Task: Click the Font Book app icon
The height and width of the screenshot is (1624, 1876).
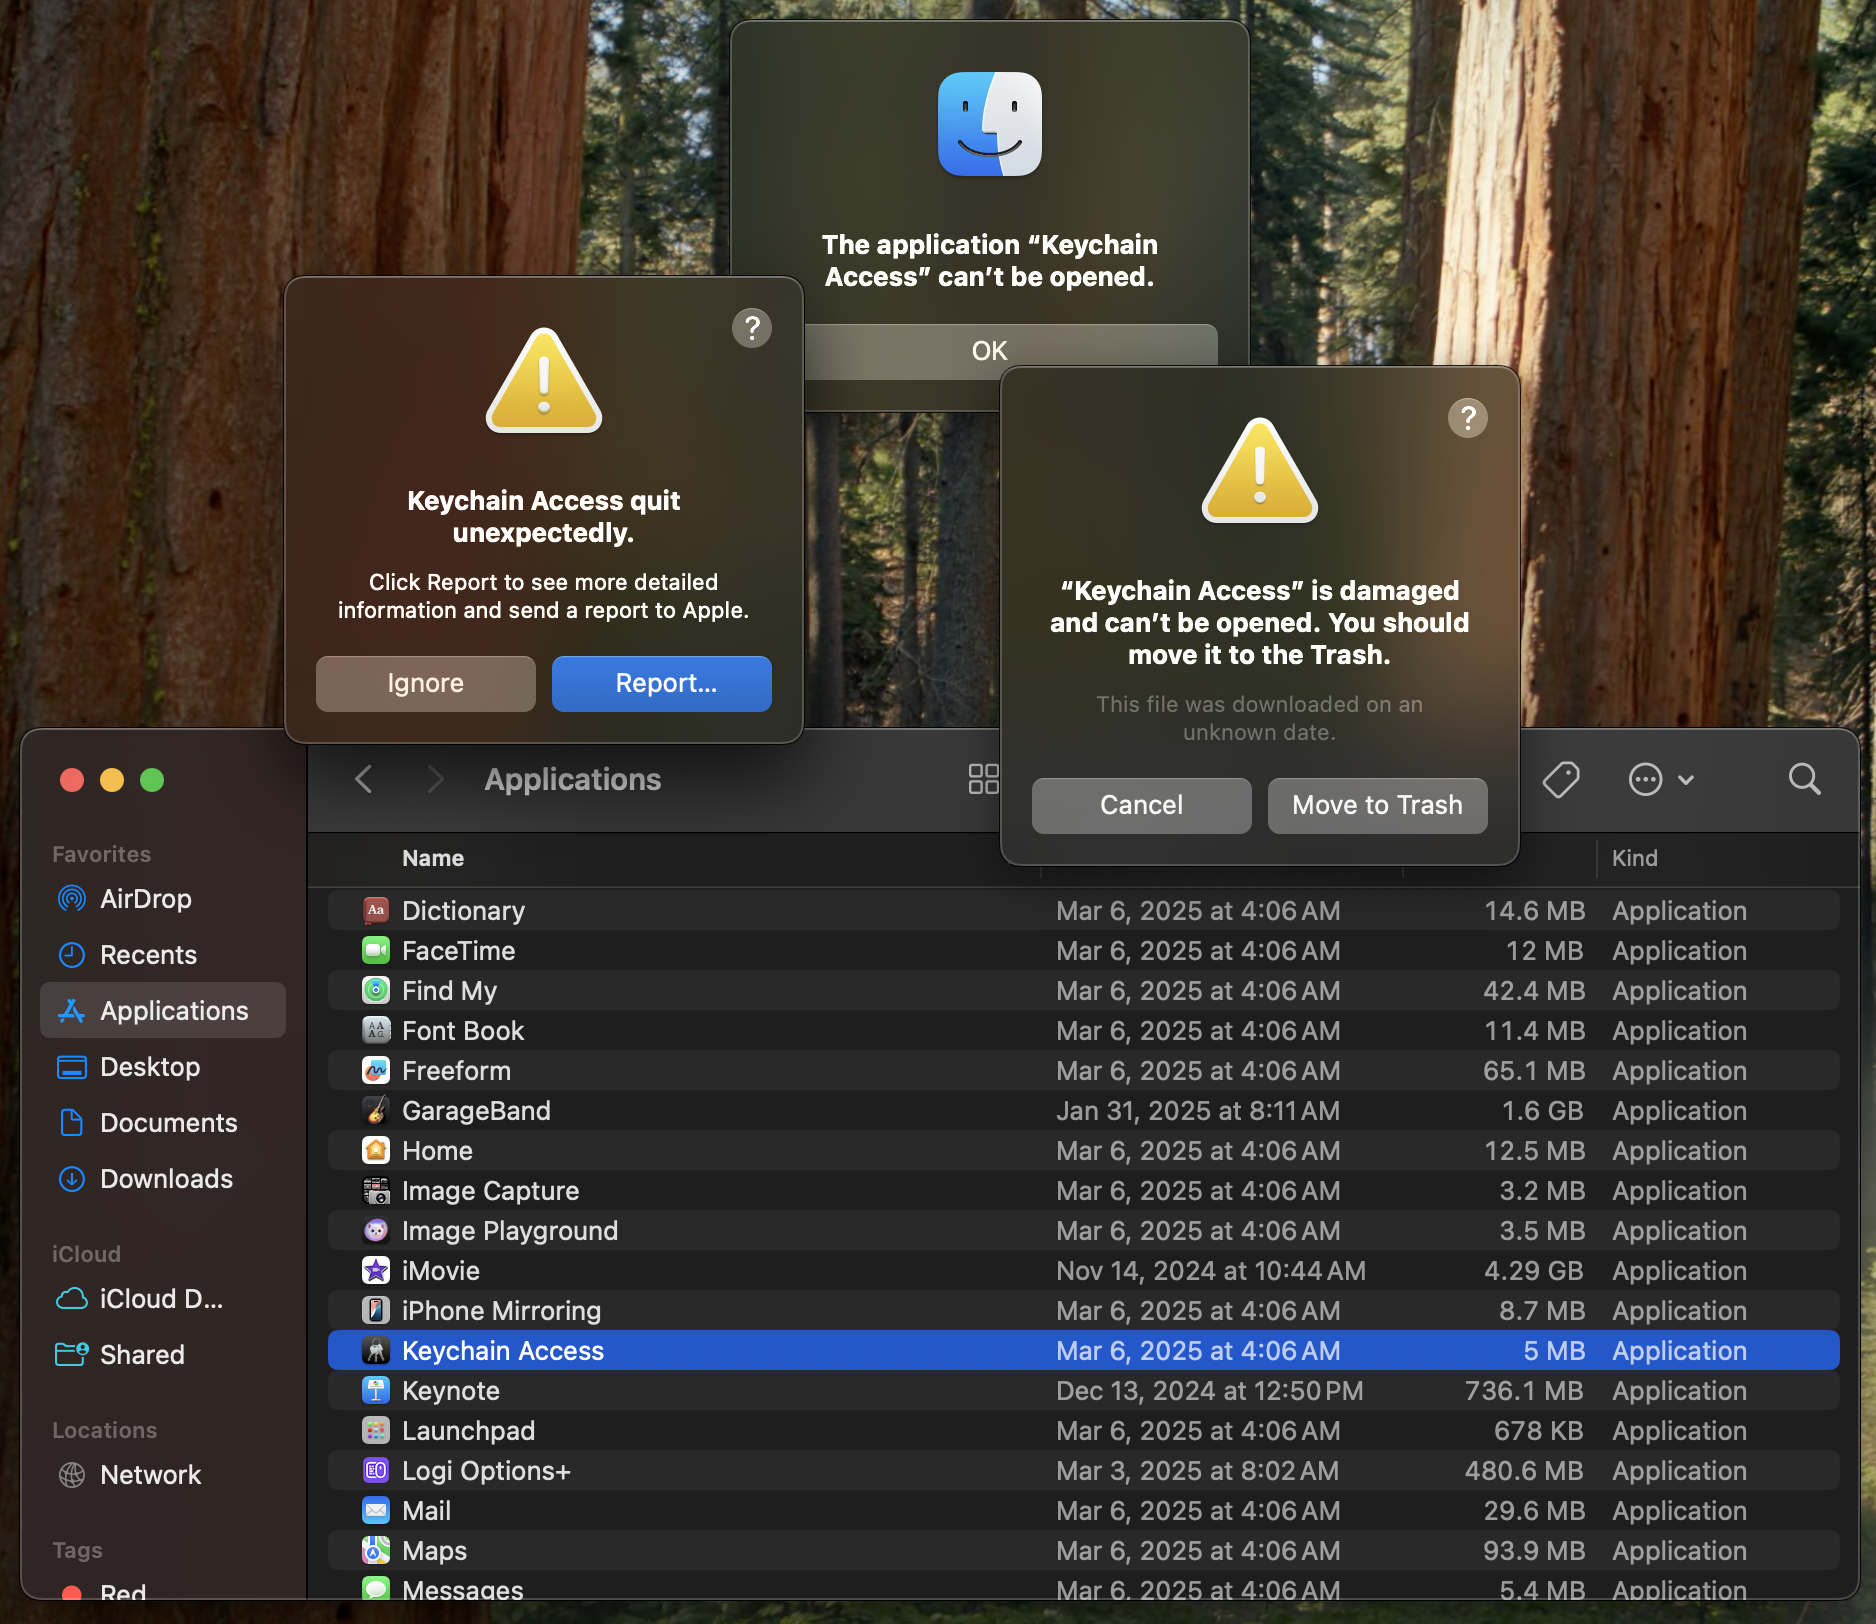Action: click(376, 1030)
